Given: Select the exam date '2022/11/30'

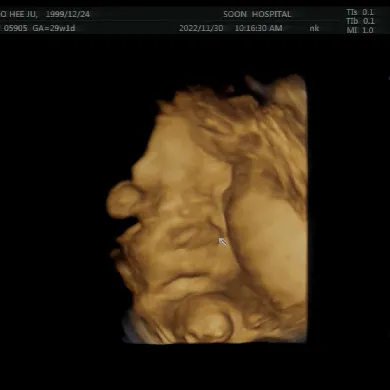Looking at the screenshot, I should point(201,28).
